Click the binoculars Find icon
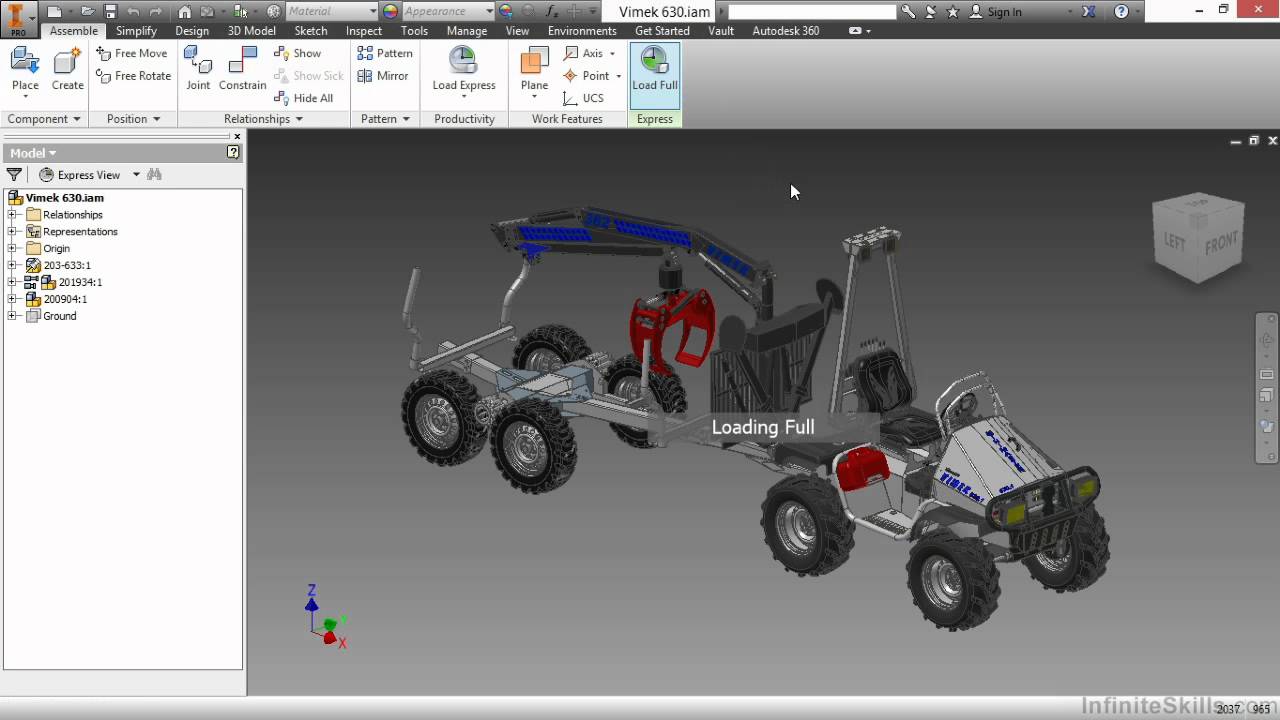The width and height of the screenshot is (1280, 720). click(x=154, y=174)
